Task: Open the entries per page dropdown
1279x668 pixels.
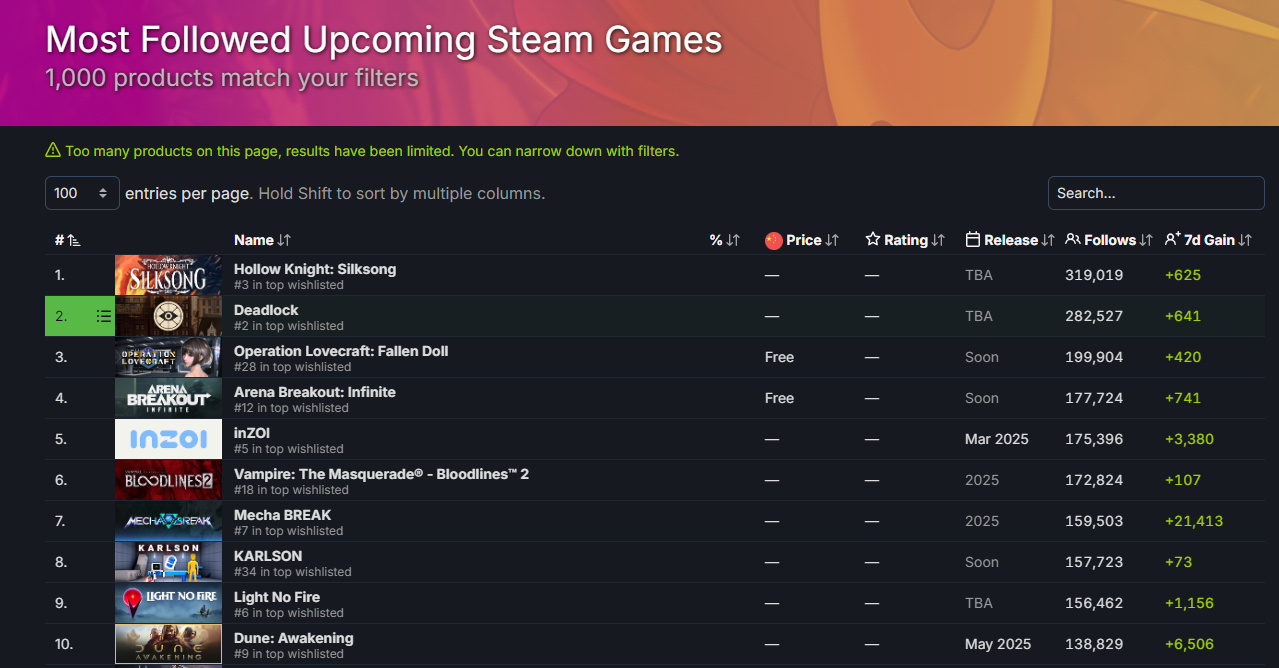Action: (82, 193)
